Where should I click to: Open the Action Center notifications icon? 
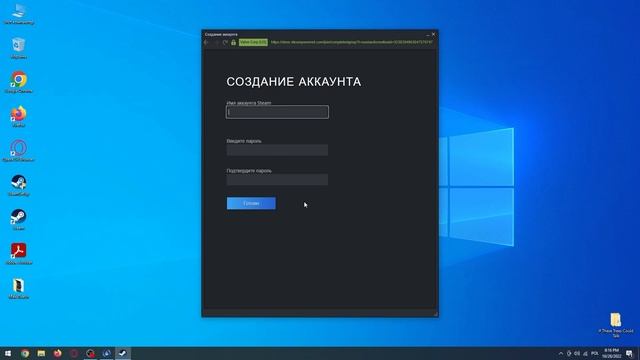629,353
